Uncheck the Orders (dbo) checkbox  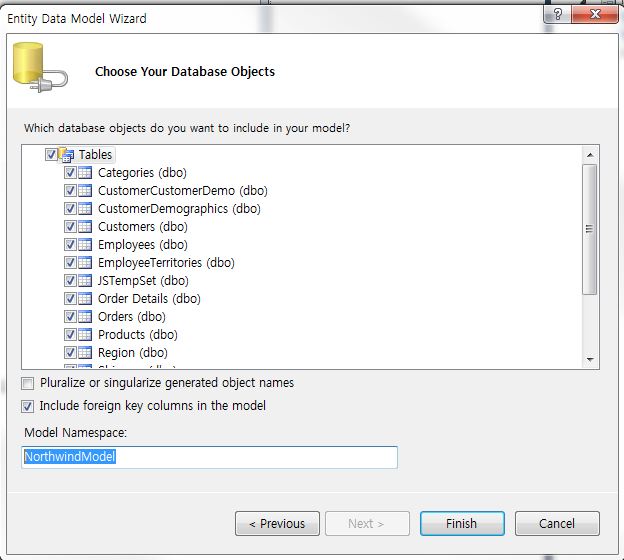click(70, 317)
